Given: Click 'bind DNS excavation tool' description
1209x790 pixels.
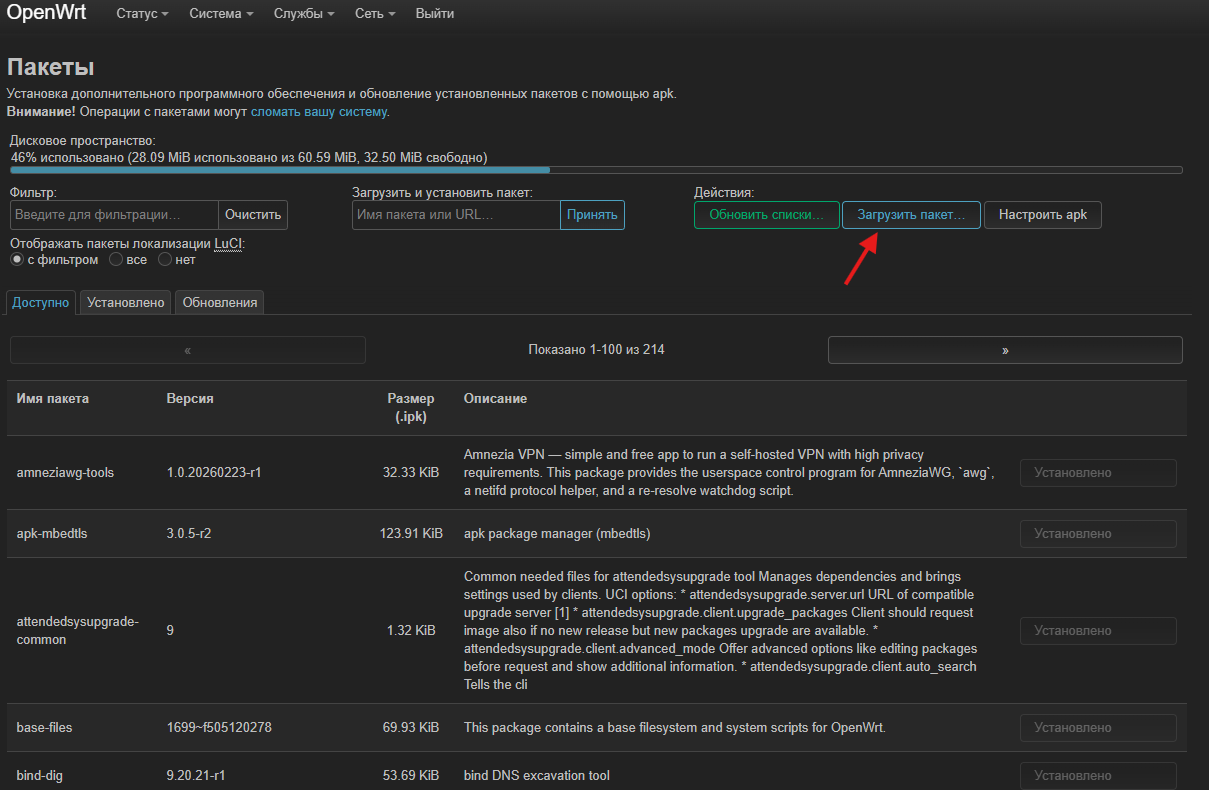Looking at the screenshot, I should (537, 776).
